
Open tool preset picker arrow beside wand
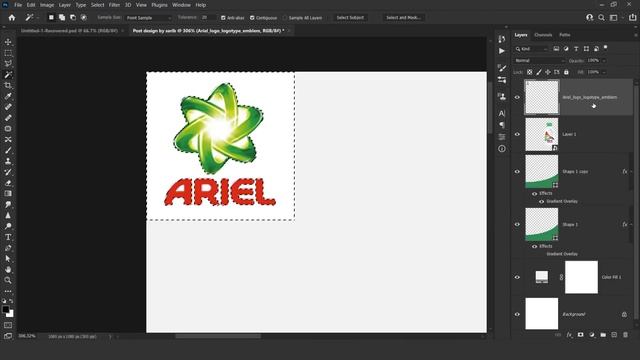pyautogui.click(x=37, y=18)
